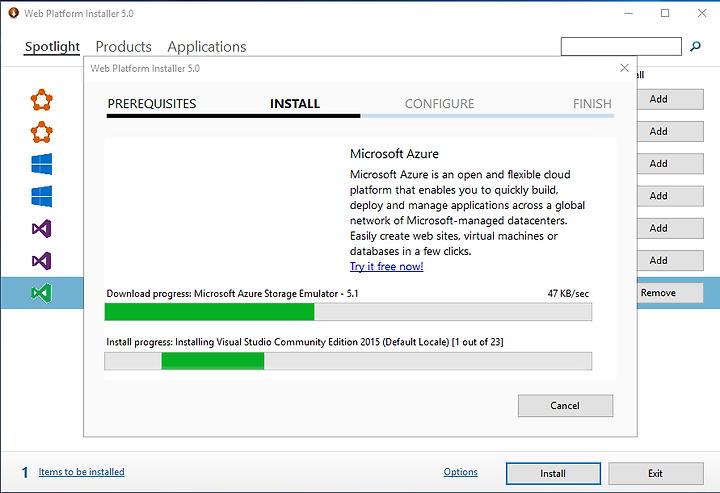Click the Web Platform Installer title bar icon
This screenshot has height=493, width=720.
[x=13, y=13]
